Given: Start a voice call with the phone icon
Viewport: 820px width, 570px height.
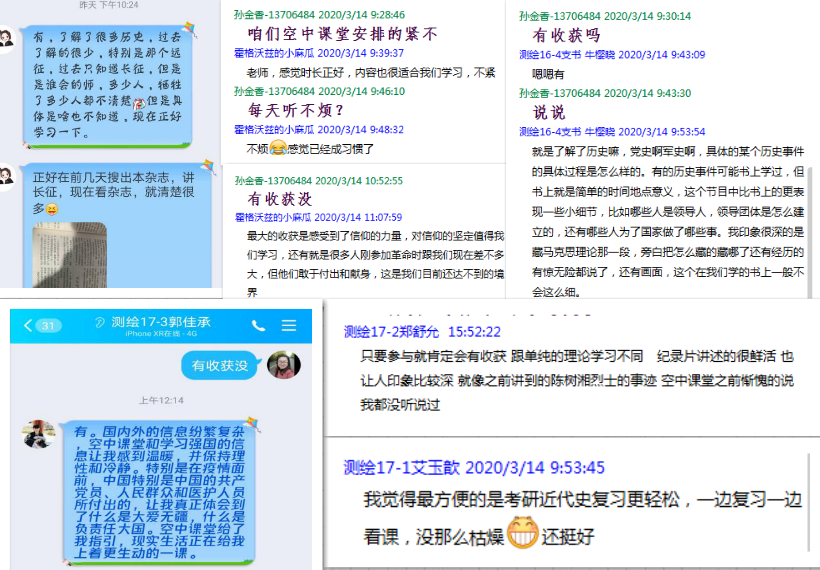Looking at the screenshot, I should (x=259, y=326).
